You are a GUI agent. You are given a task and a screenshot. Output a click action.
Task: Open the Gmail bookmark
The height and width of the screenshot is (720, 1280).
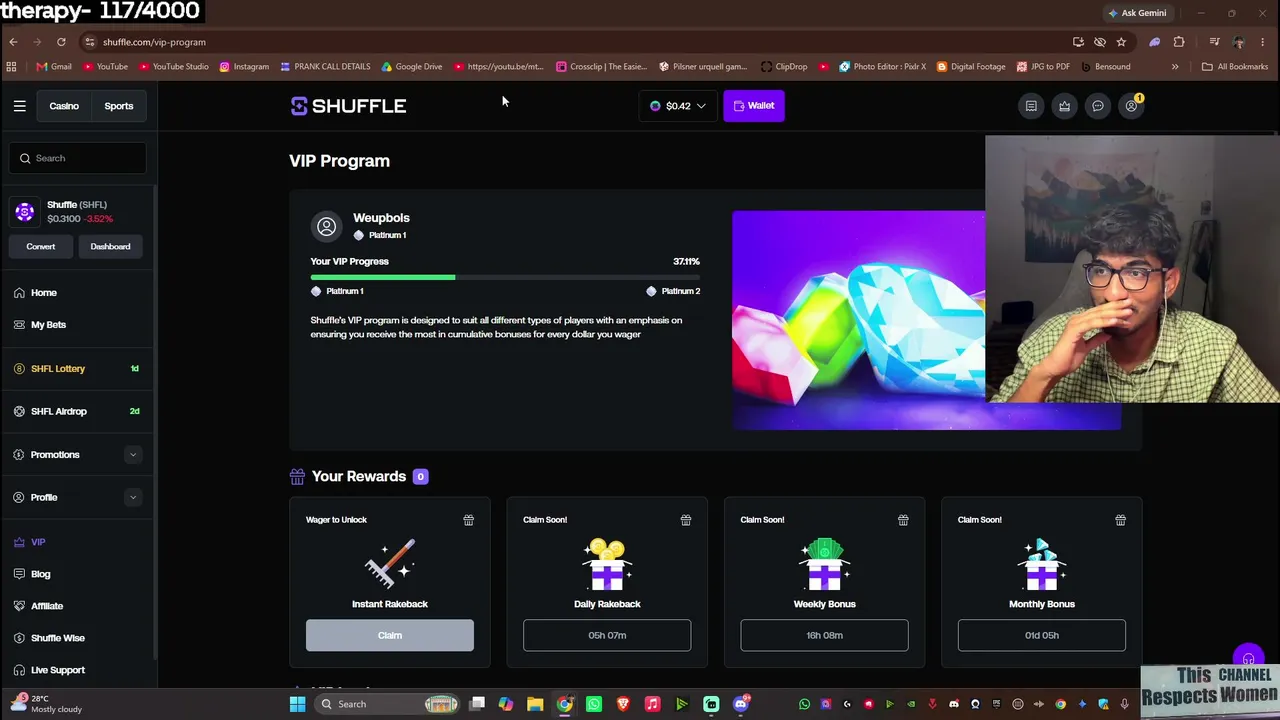54,67
